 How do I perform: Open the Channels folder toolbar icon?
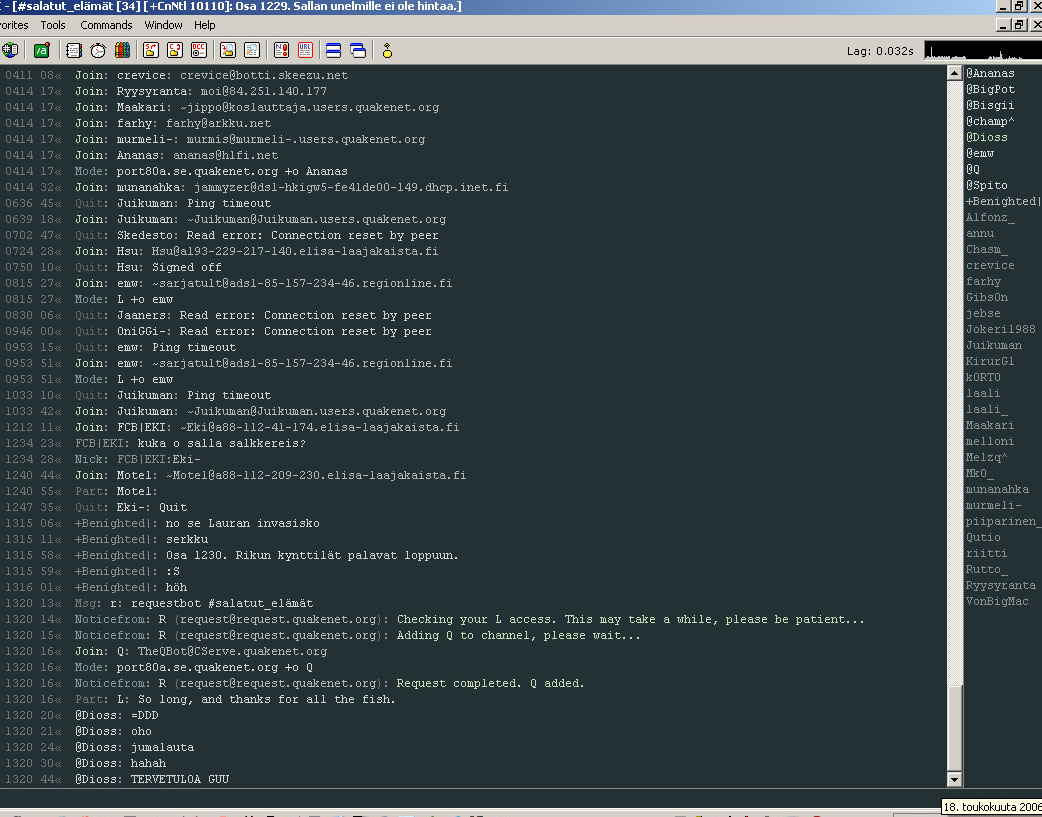(10, 51)
